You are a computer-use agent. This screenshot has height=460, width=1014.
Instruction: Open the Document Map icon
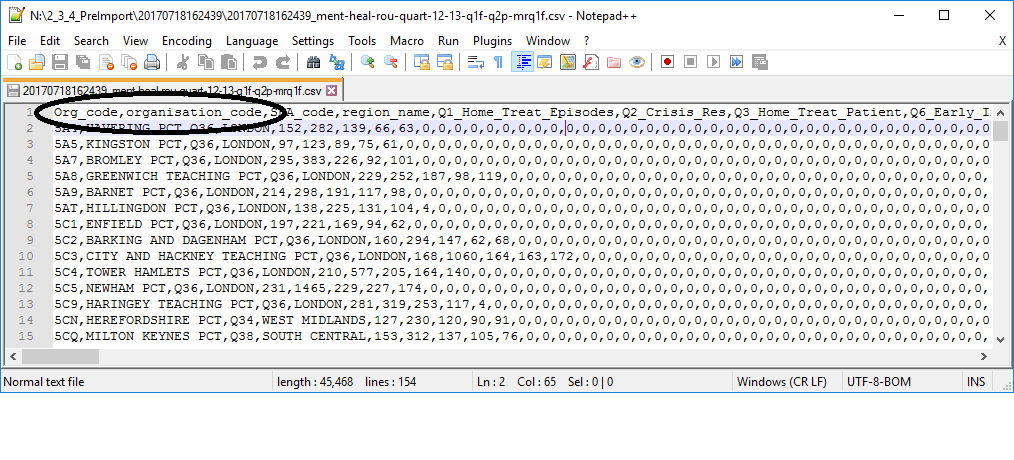568,62
